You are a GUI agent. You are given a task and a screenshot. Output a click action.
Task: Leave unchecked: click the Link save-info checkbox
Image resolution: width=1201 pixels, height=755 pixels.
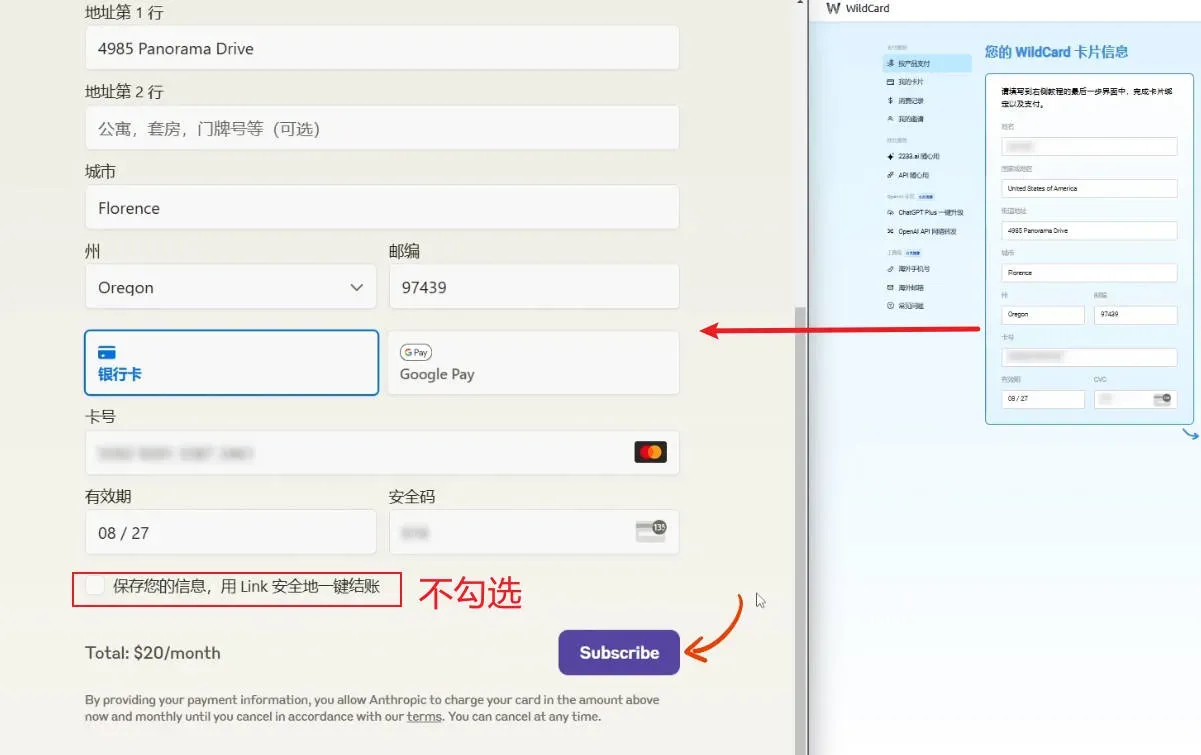click(95, 586)
